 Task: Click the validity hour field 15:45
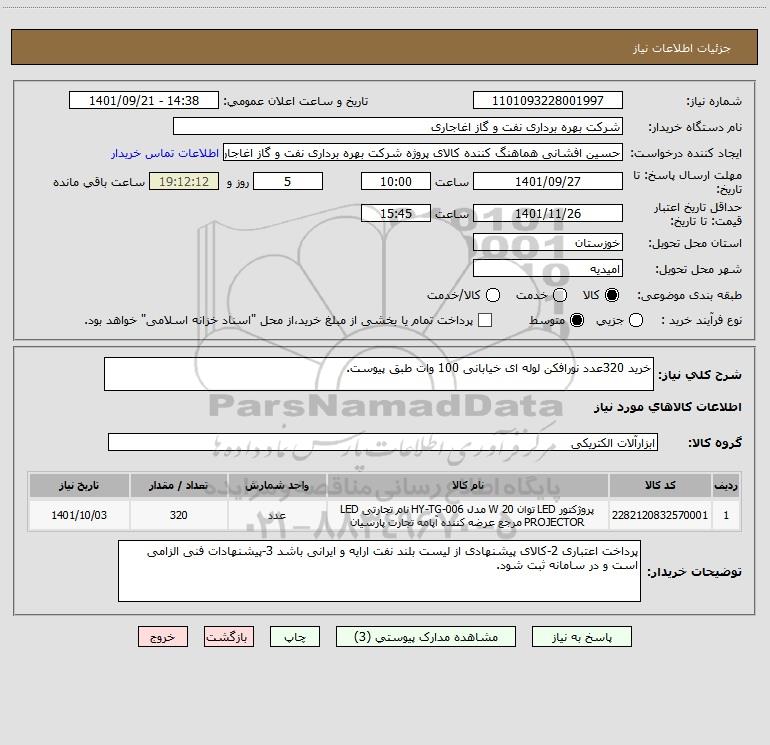396,214
